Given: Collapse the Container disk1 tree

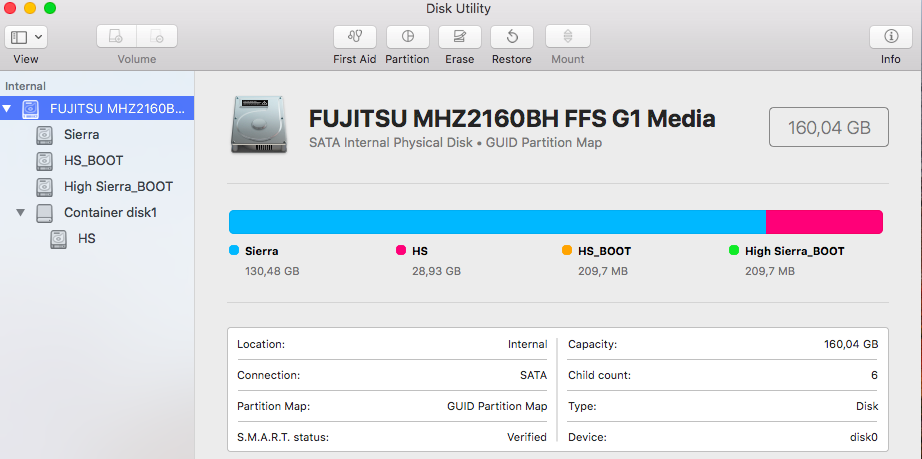Looking at the screenshot, I should pyautogui.click(x=21, y=212).
